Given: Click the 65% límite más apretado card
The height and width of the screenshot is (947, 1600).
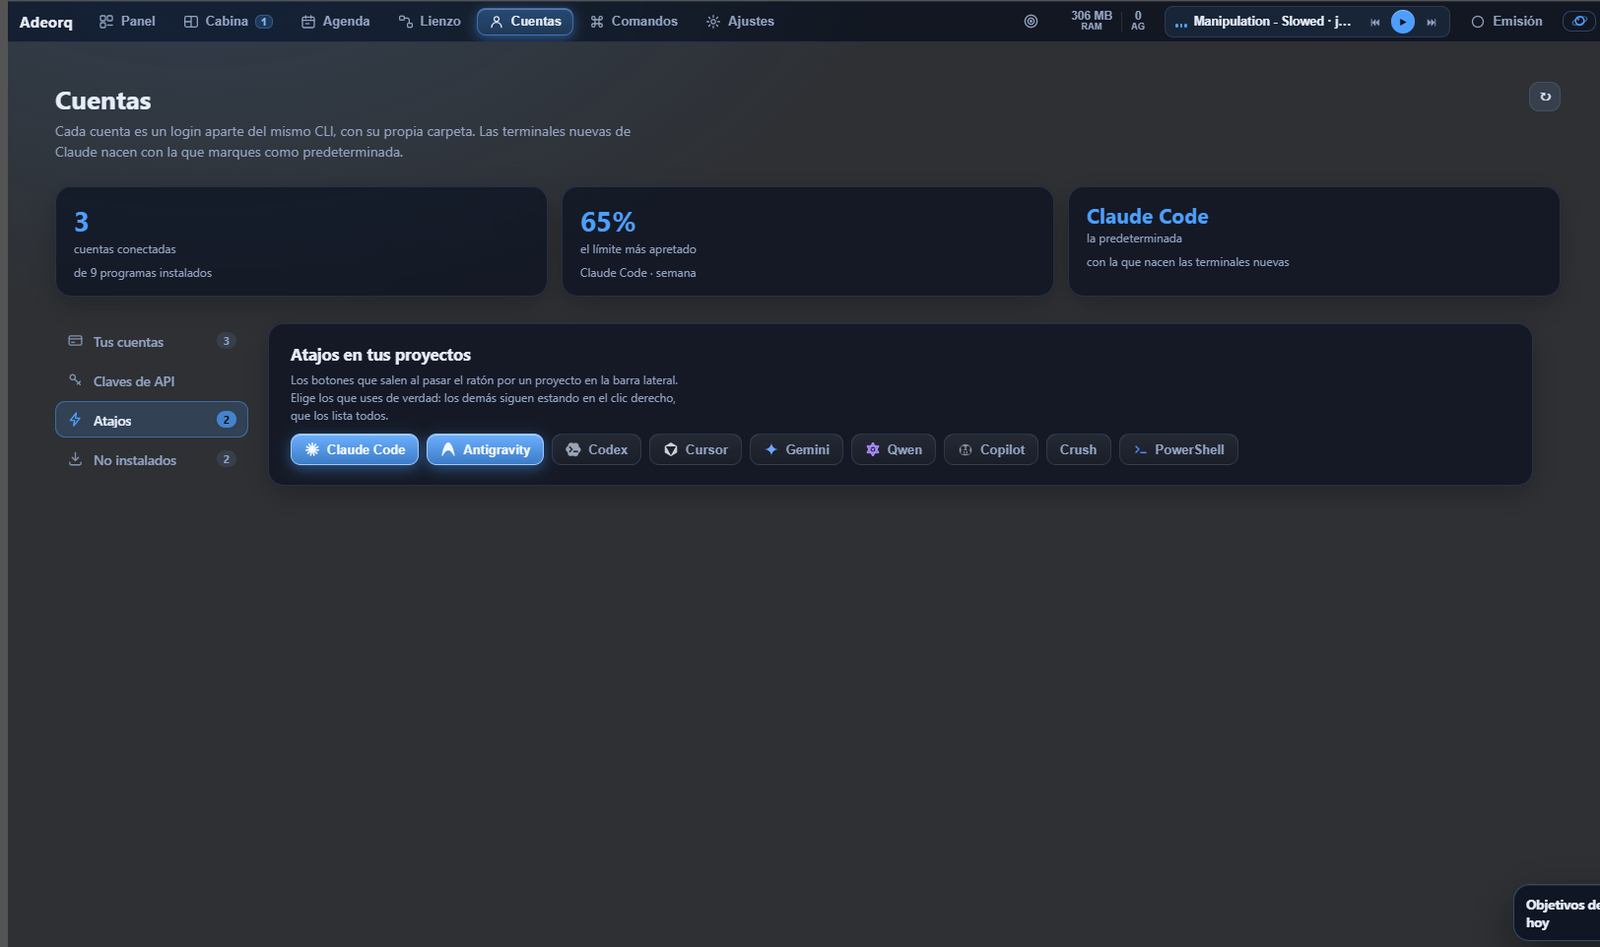Looking at the screenshot, I should (808, 241).
